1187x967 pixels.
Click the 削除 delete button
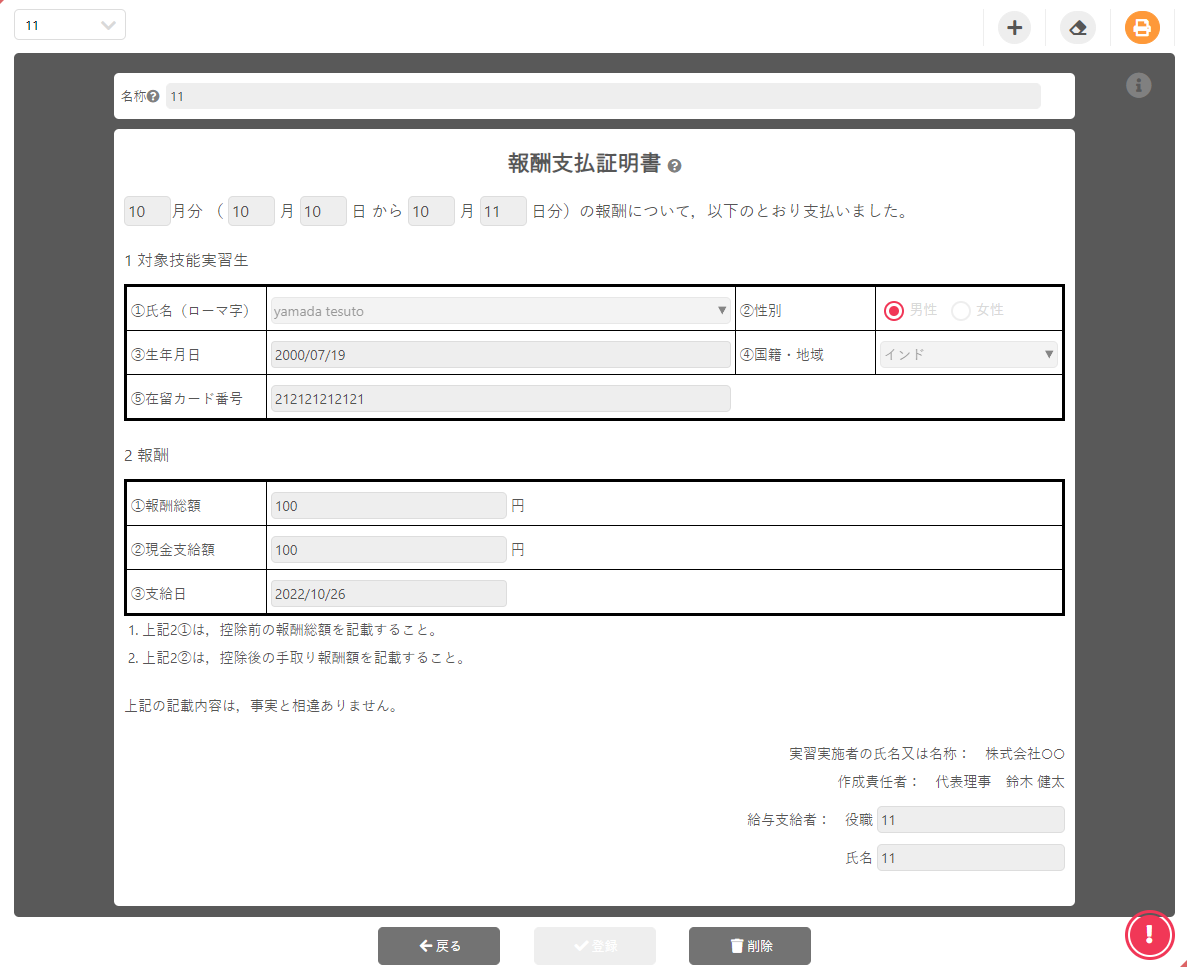click(749, 945)
